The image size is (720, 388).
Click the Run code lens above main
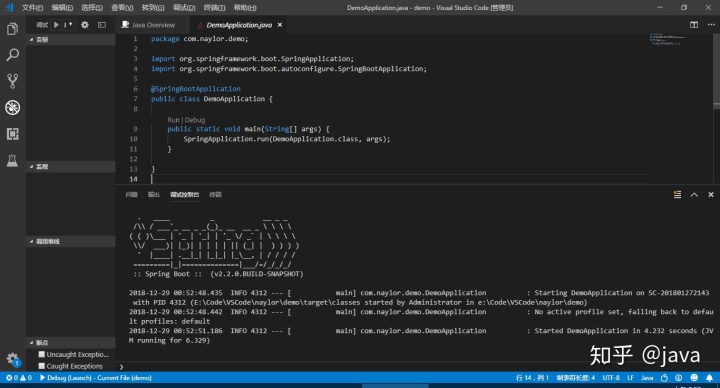click(x=173, y=119)
